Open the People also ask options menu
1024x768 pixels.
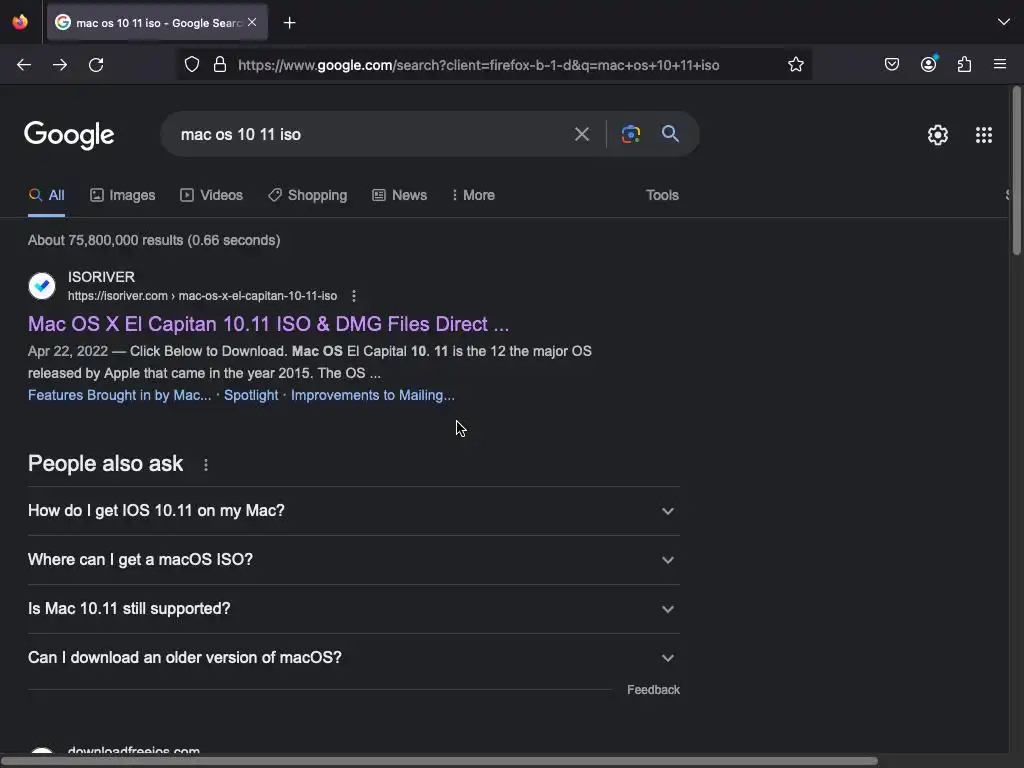click(x=206, y=465)
